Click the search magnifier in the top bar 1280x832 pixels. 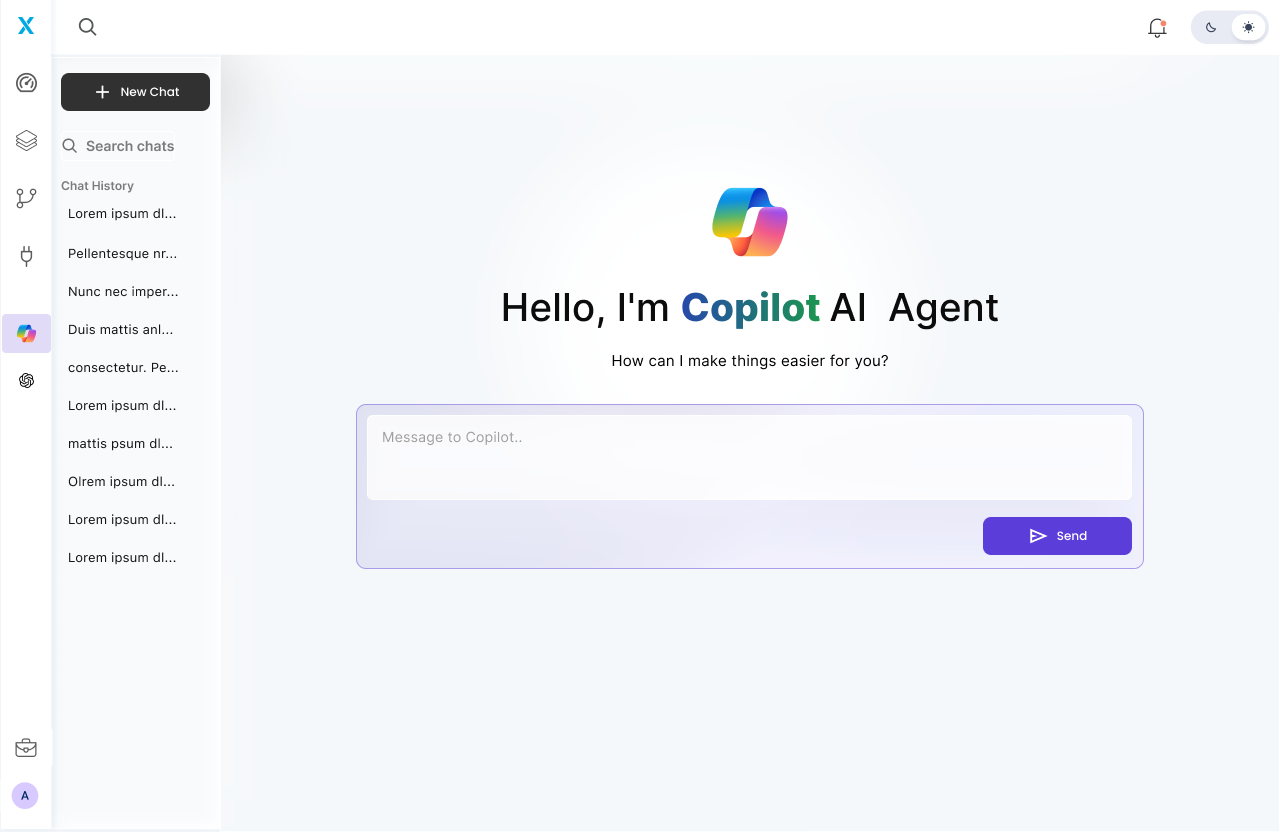point(87,27)
